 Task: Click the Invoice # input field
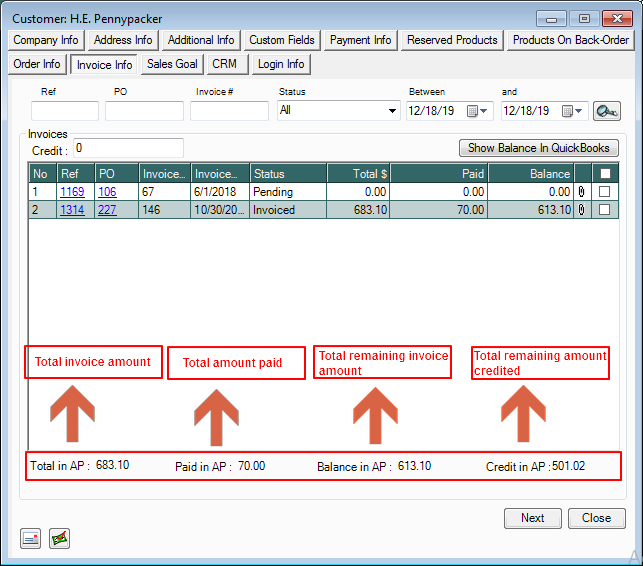pyautogui.click(x=229, y=111)
